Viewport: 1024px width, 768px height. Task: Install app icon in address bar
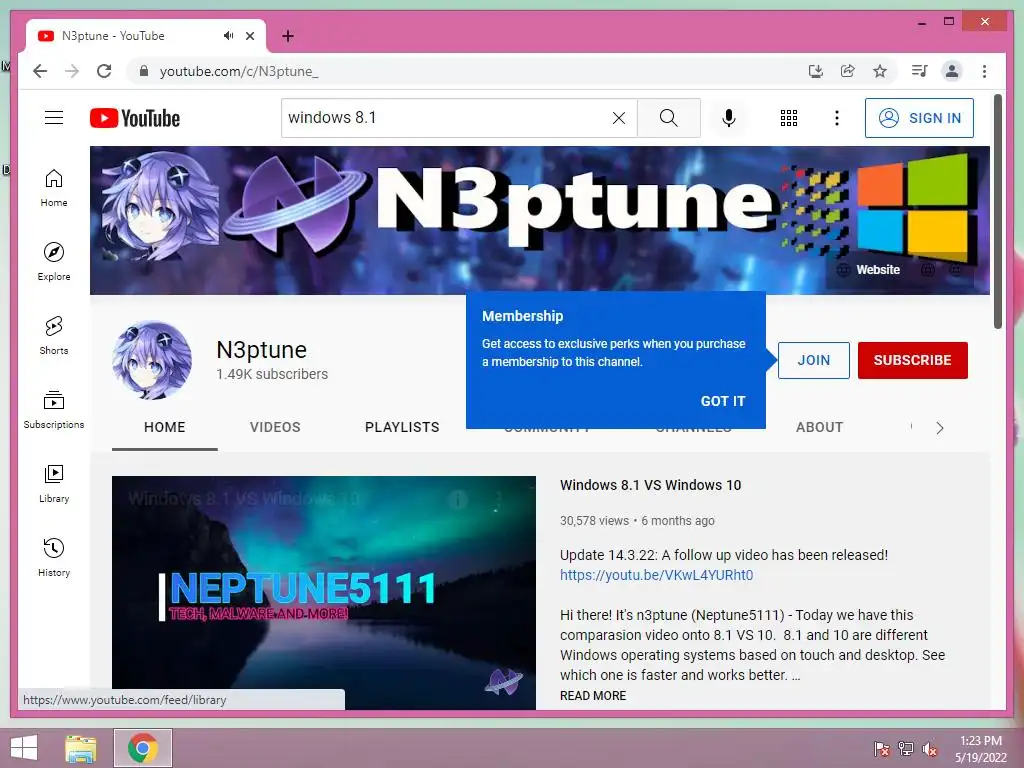[x=816, y=71]
